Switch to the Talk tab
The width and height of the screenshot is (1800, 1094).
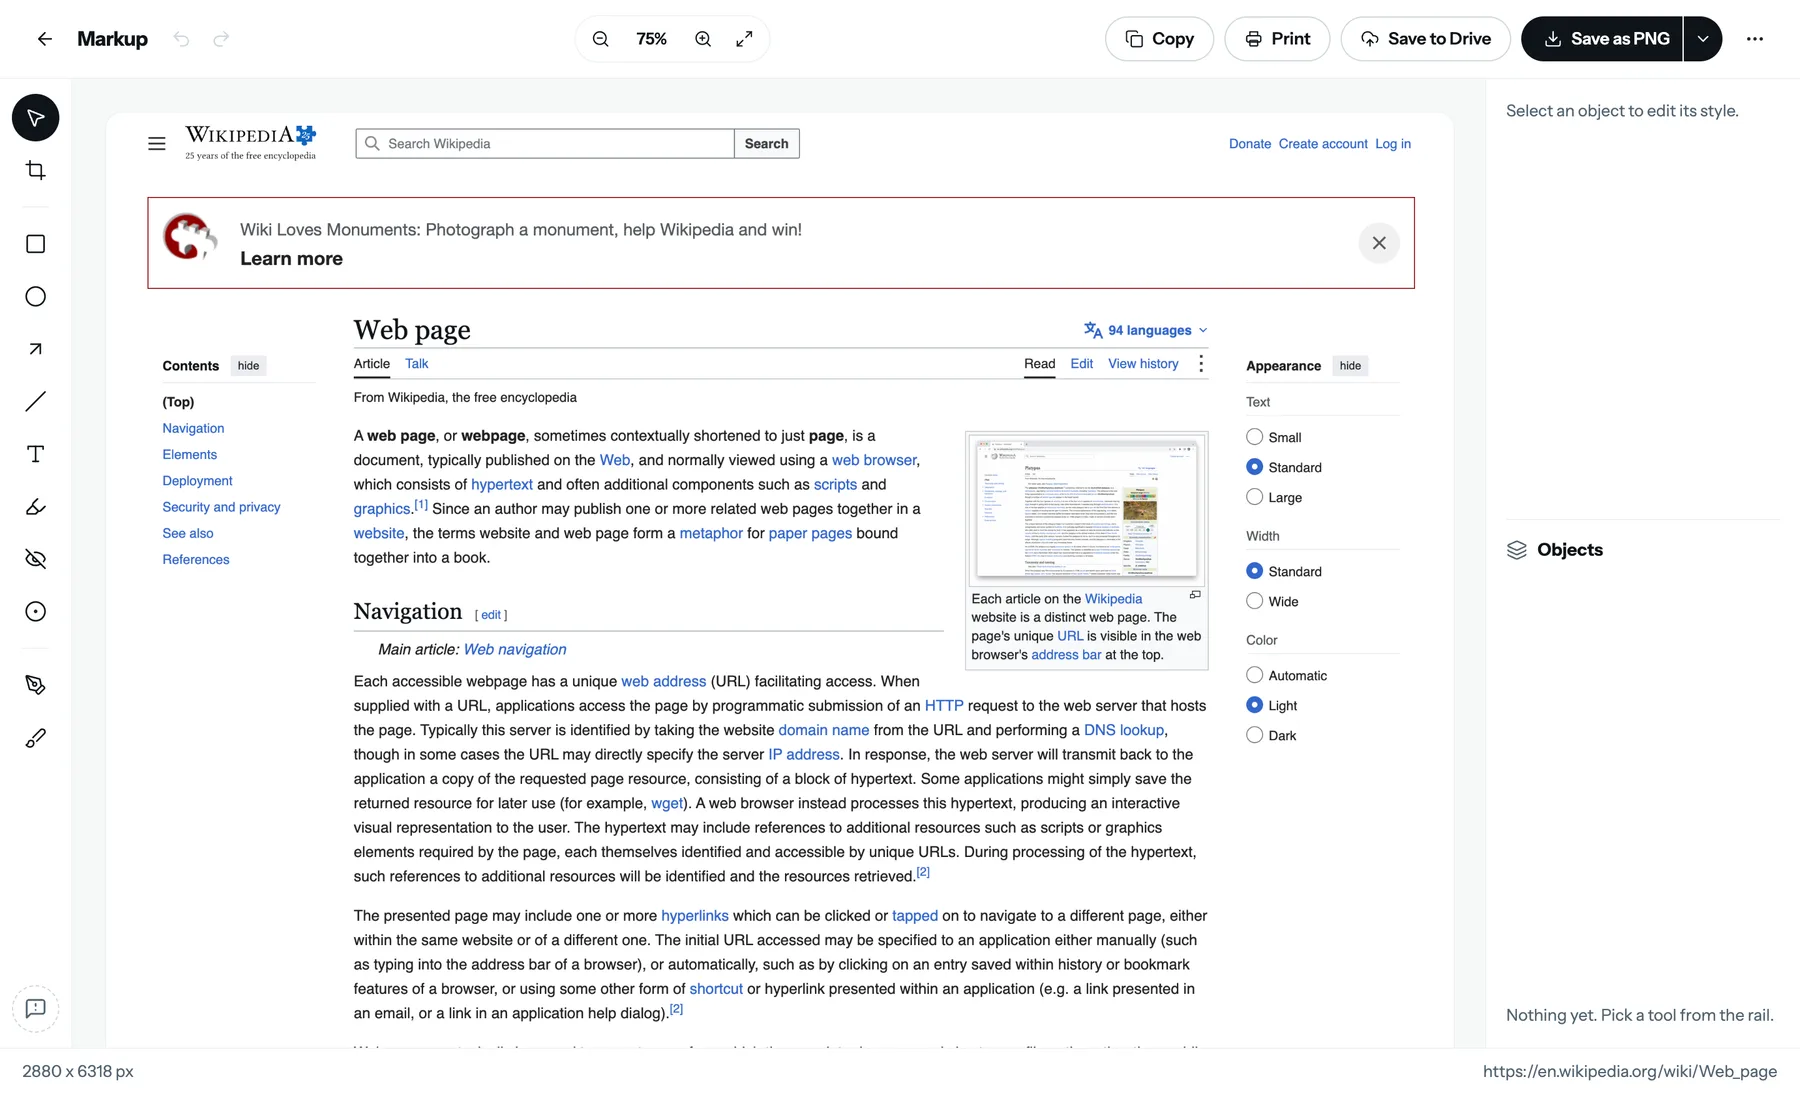416,364
